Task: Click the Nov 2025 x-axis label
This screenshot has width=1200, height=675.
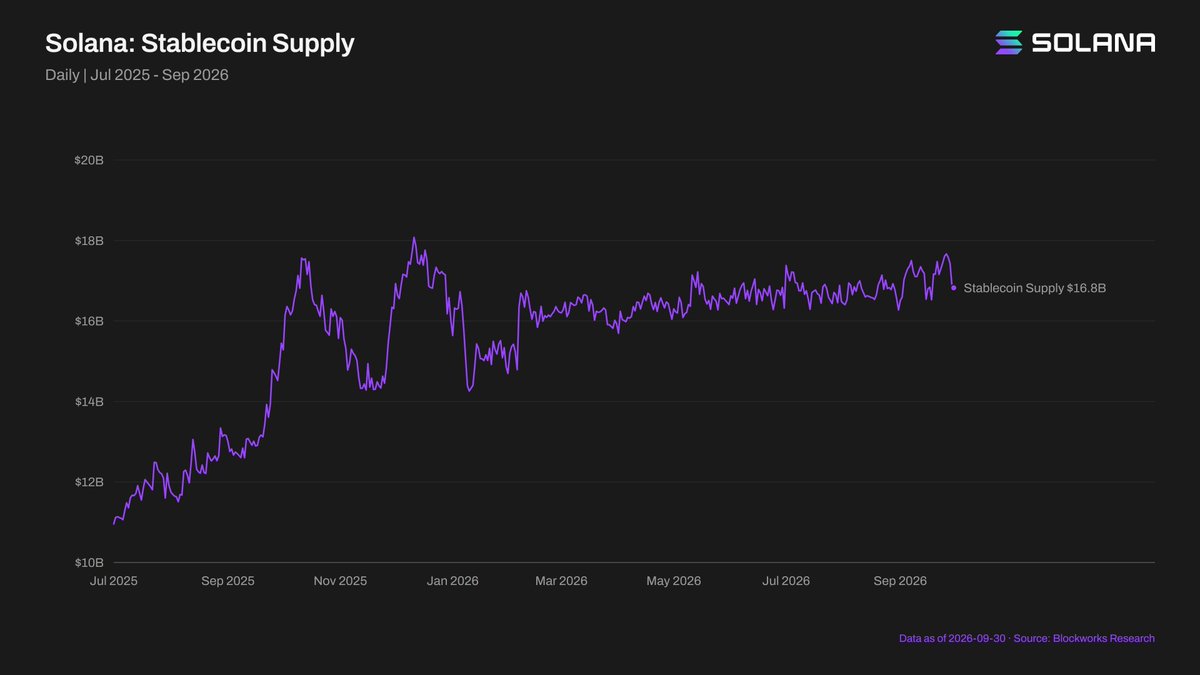Action: click(340, 581)
